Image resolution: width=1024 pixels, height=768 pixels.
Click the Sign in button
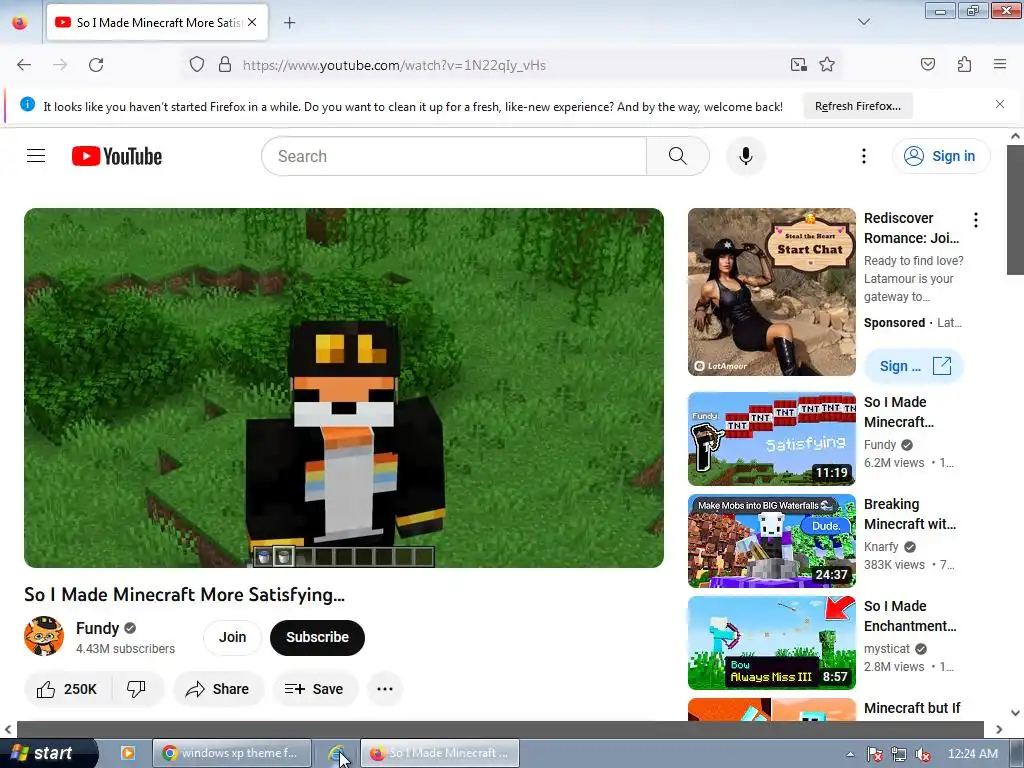(940, 156)
